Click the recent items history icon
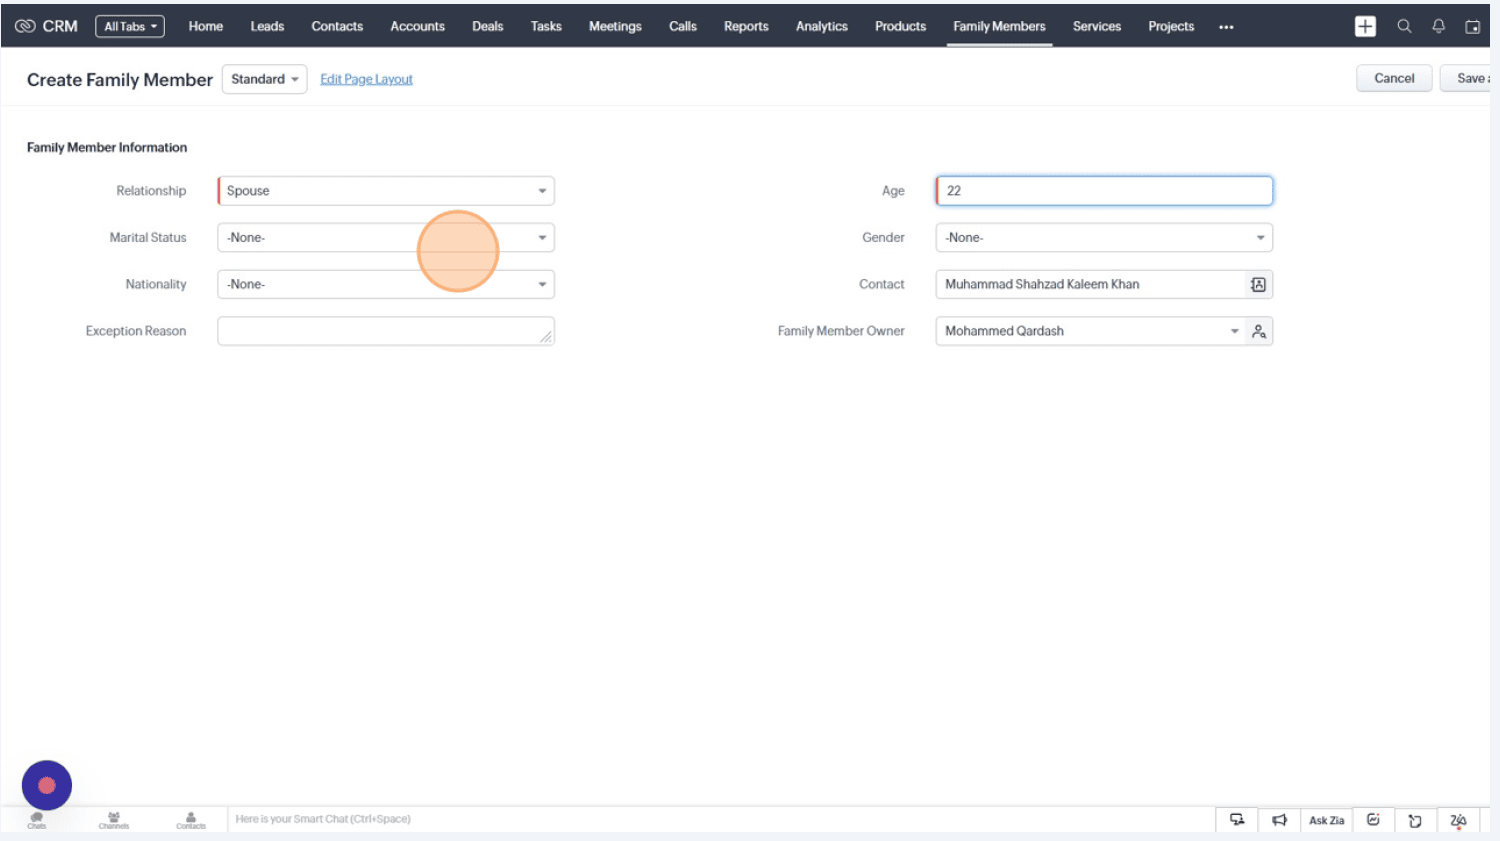 (x=1415, y=820)
